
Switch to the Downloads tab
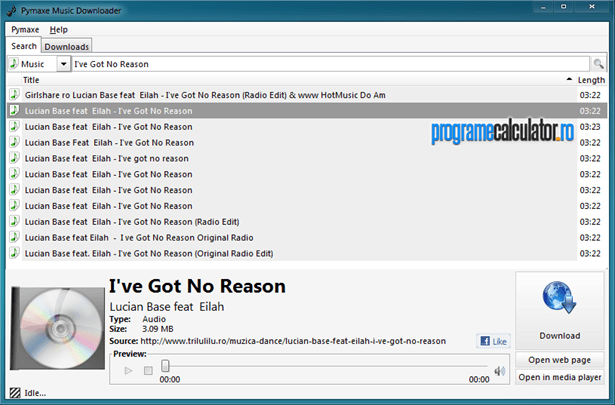coord(67,47)
